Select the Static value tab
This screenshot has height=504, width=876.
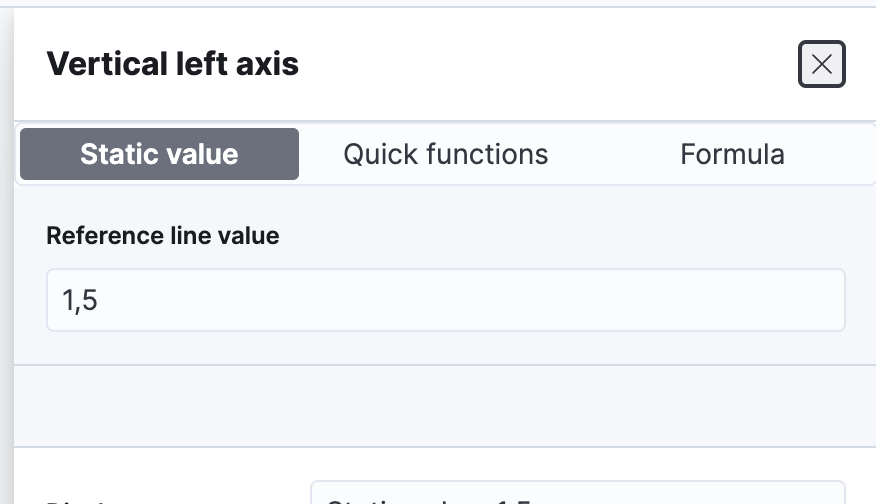tap(159, 154)
